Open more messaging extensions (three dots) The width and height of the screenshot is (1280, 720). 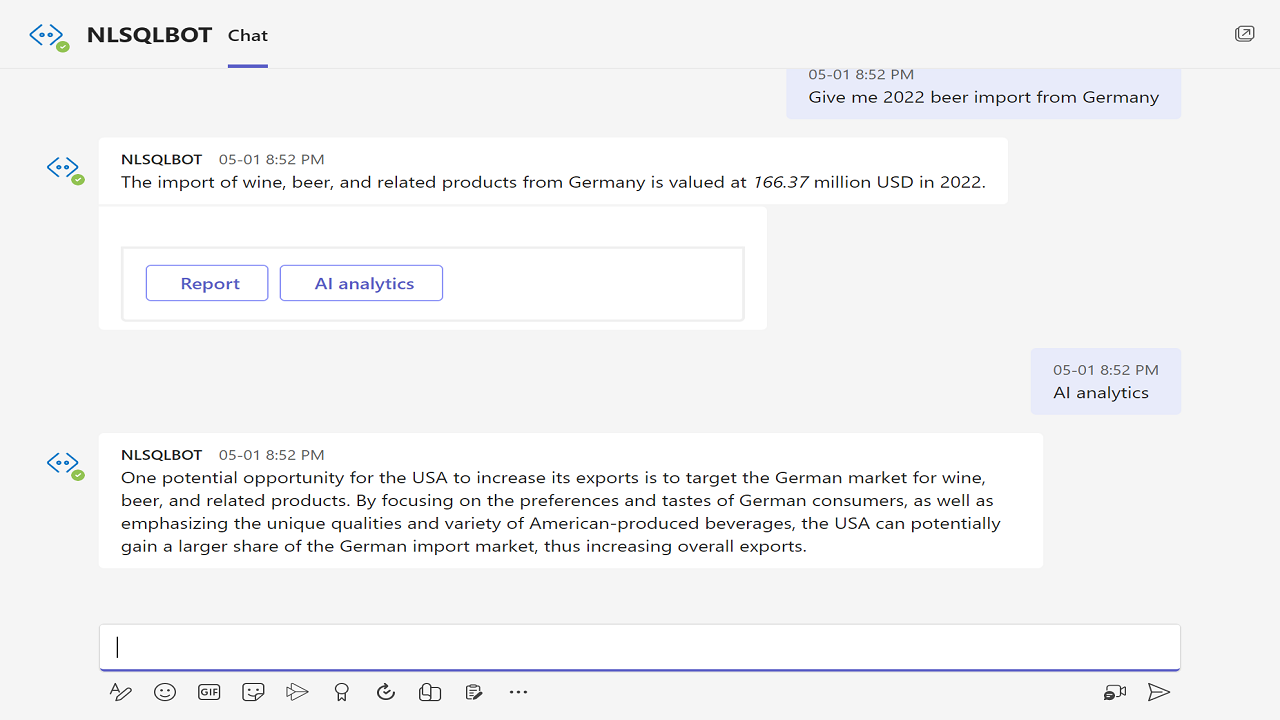(x=518, y=692)
